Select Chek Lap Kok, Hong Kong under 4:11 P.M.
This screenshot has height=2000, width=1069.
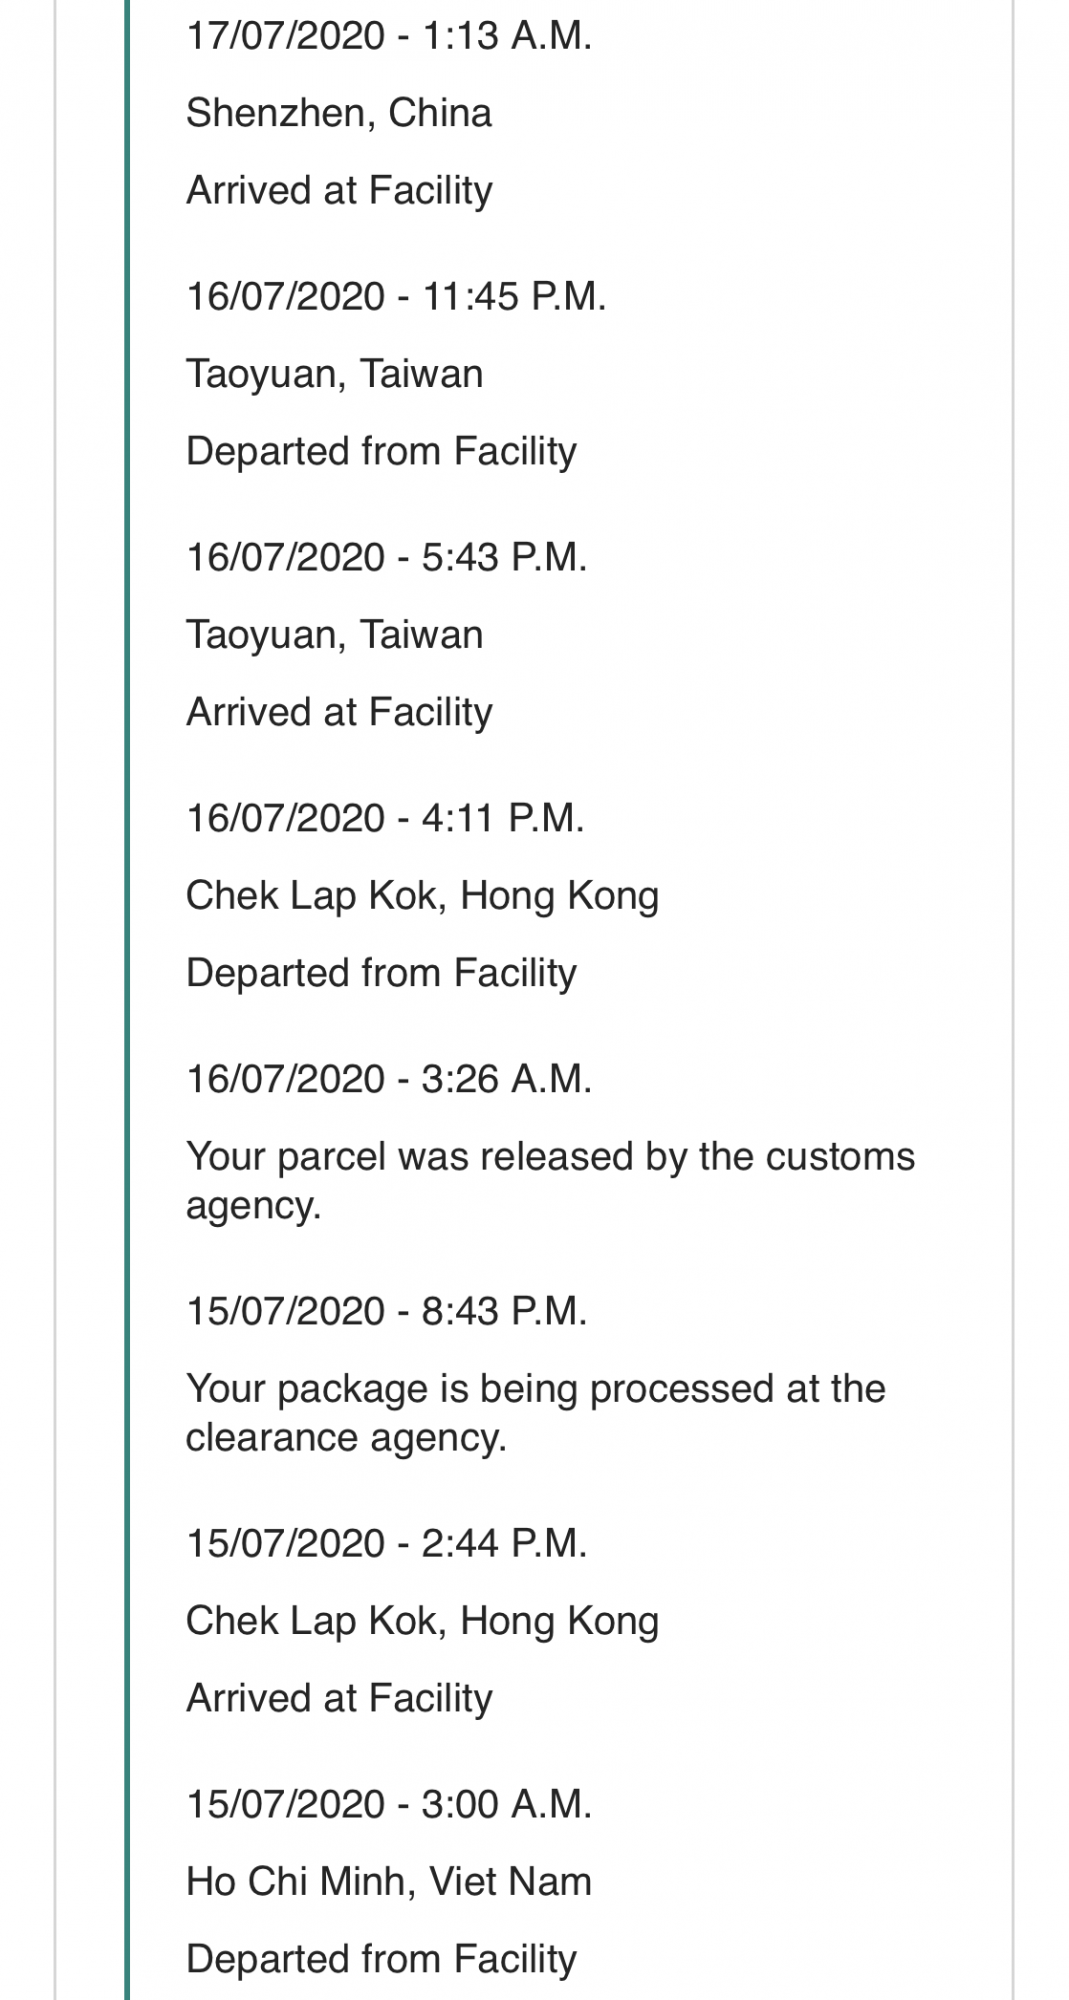click(x=422, y=896)
